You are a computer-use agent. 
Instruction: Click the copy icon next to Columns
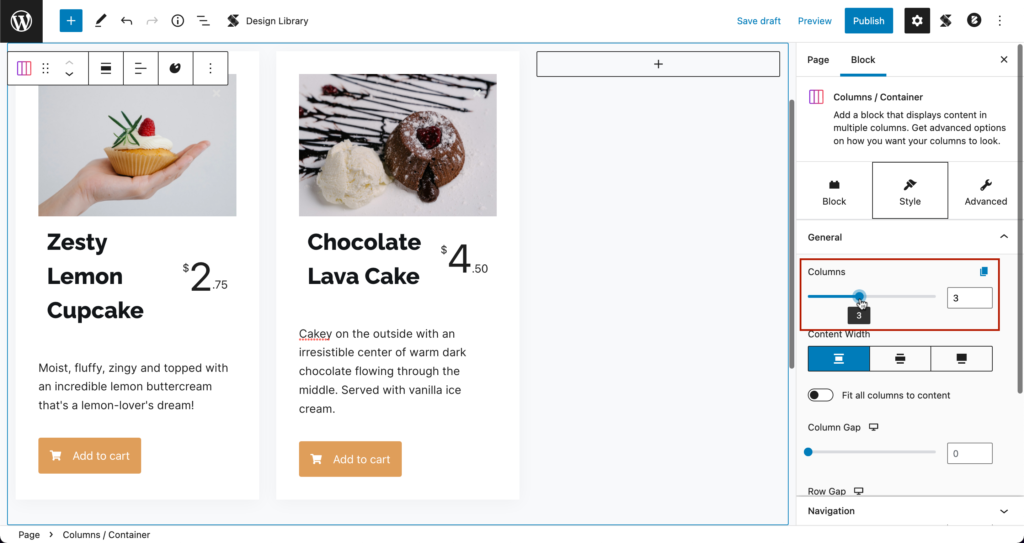pyautogui.click(x=984, y=272)
